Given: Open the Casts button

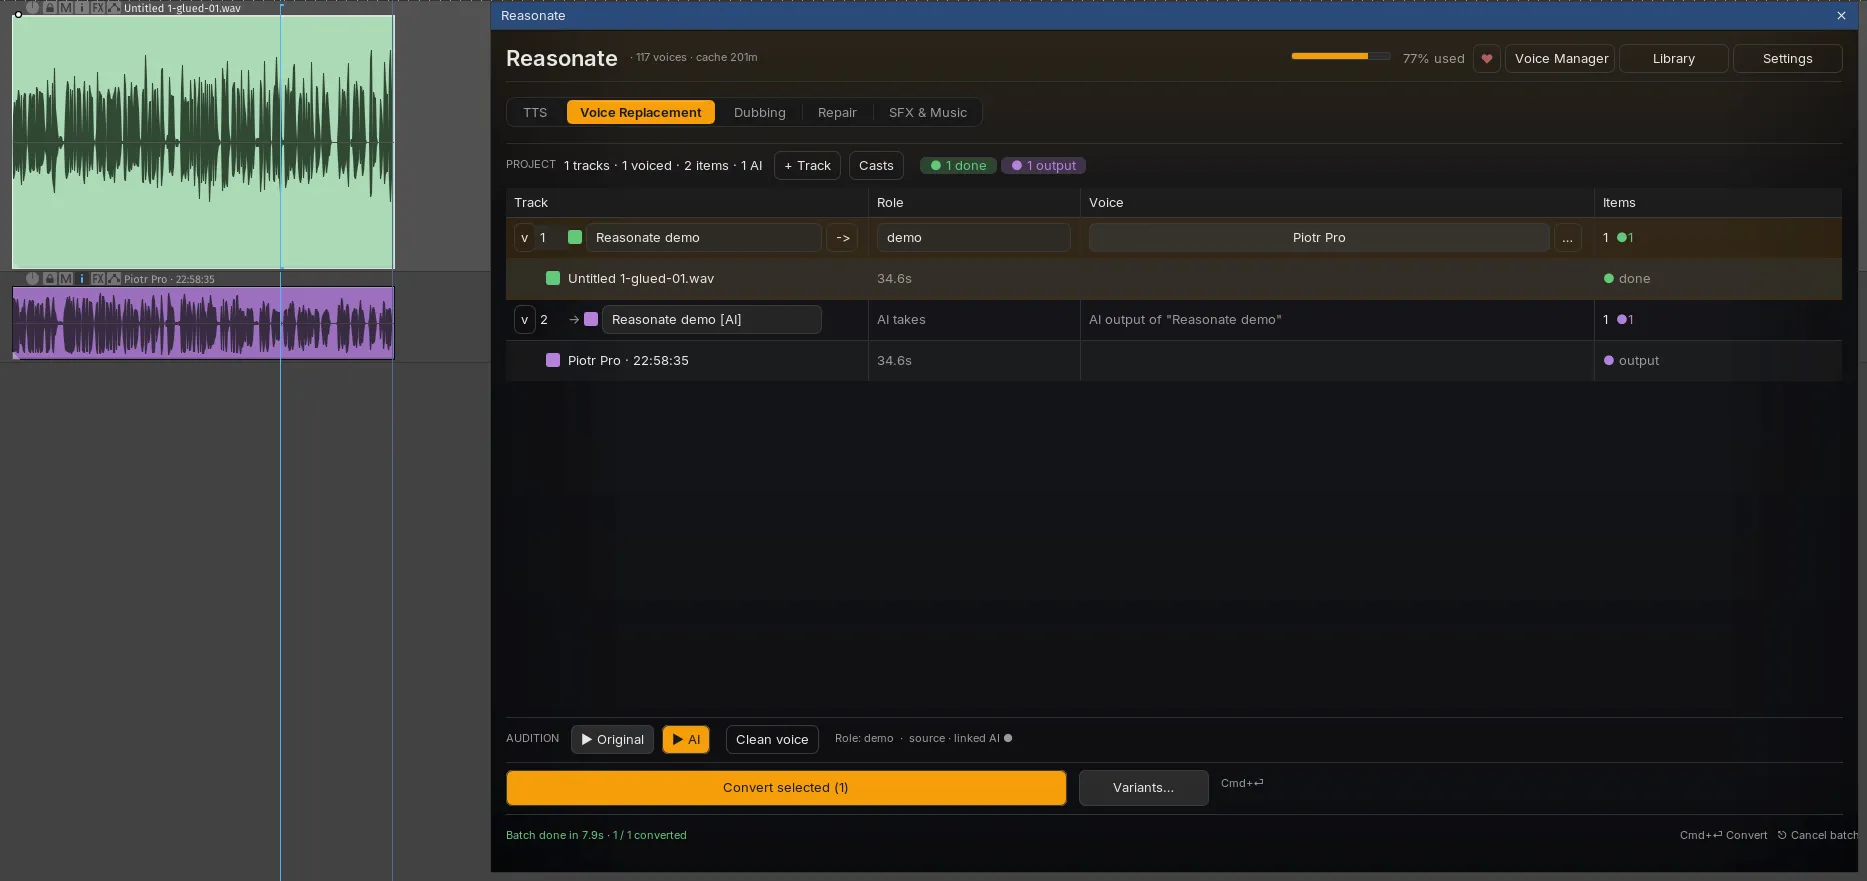Looking at the screenshot, I should tap(876, 165).
